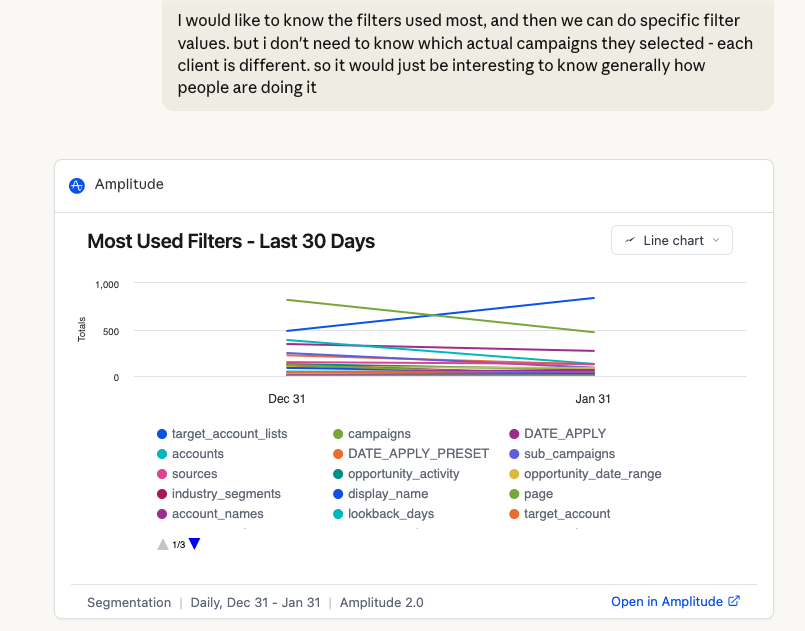Toggle opportunity_activity legend entry
Screen dimensions: 805x631
pos(403,474)
